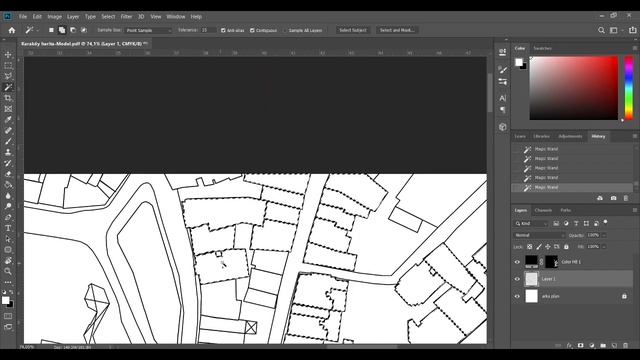Choose Intersect with Selection mode icon
This screenshot has width=640, height=360.
tap(84, 30)
